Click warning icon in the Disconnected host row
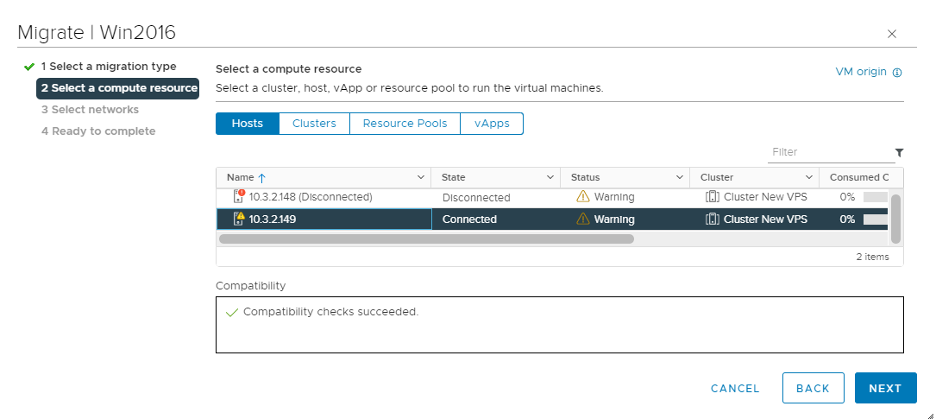936x420 pixels. 583,197
